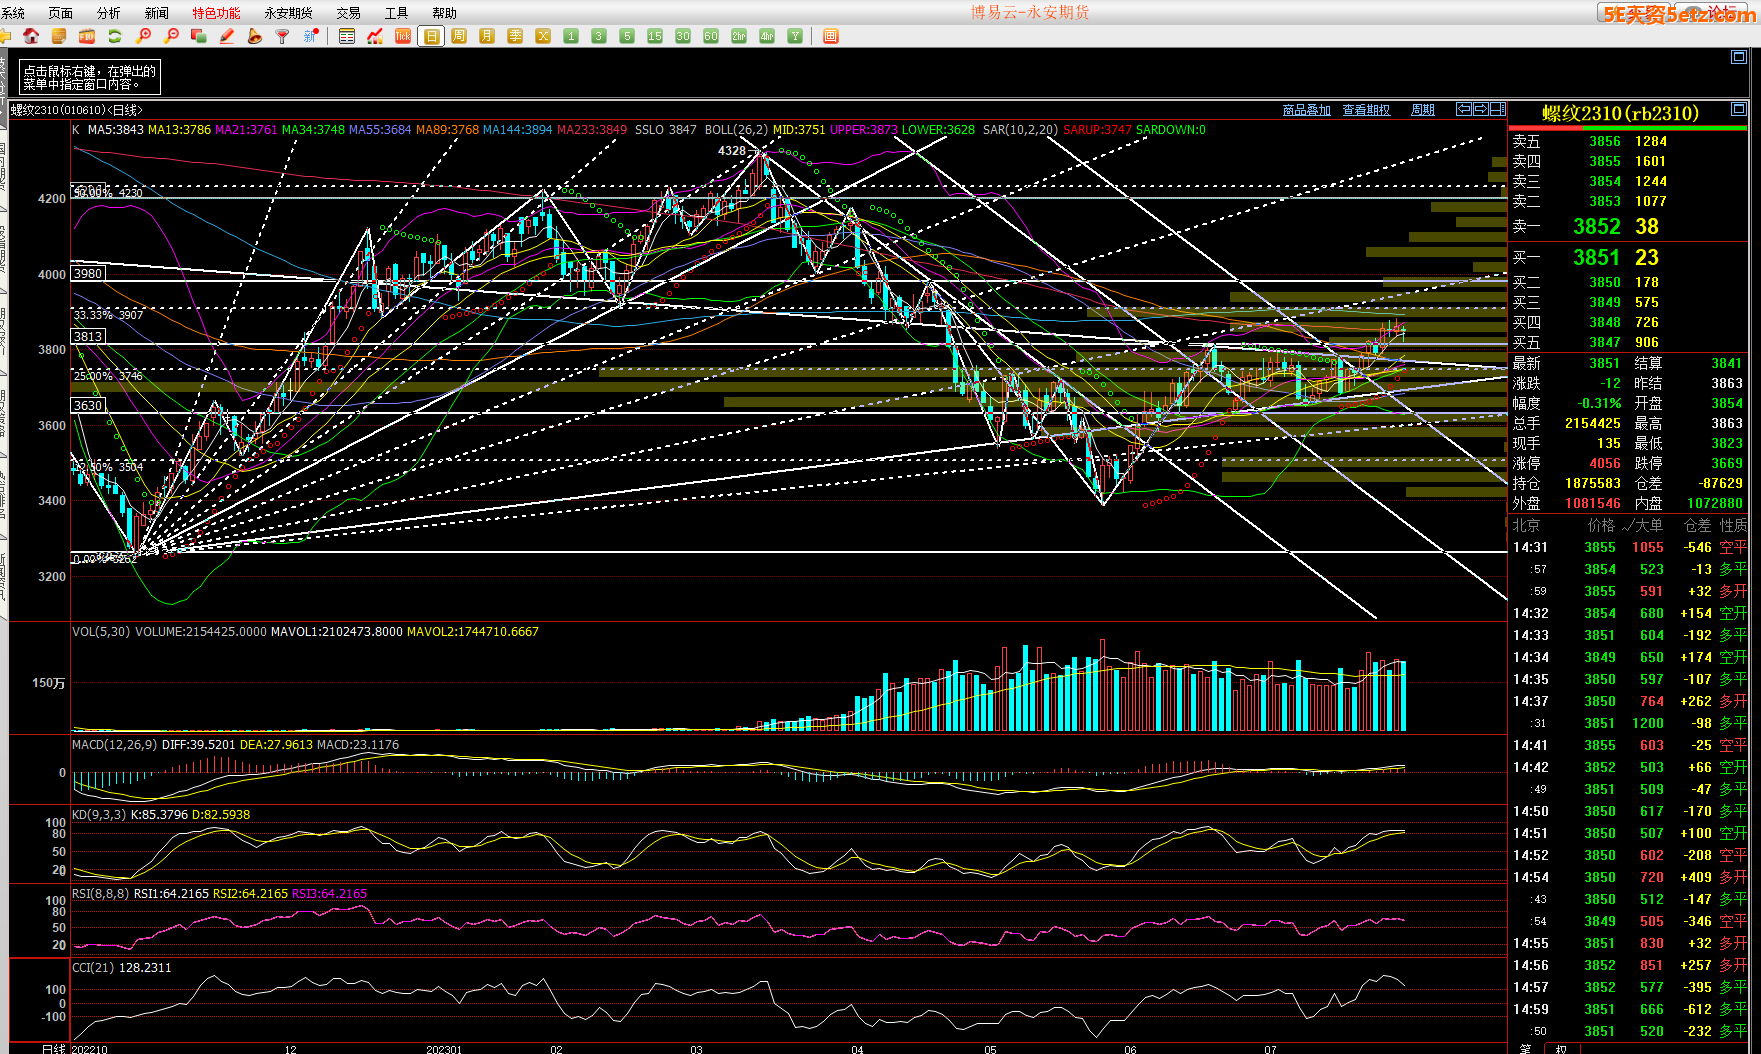Click the 3630 price label box

[88, 405]
